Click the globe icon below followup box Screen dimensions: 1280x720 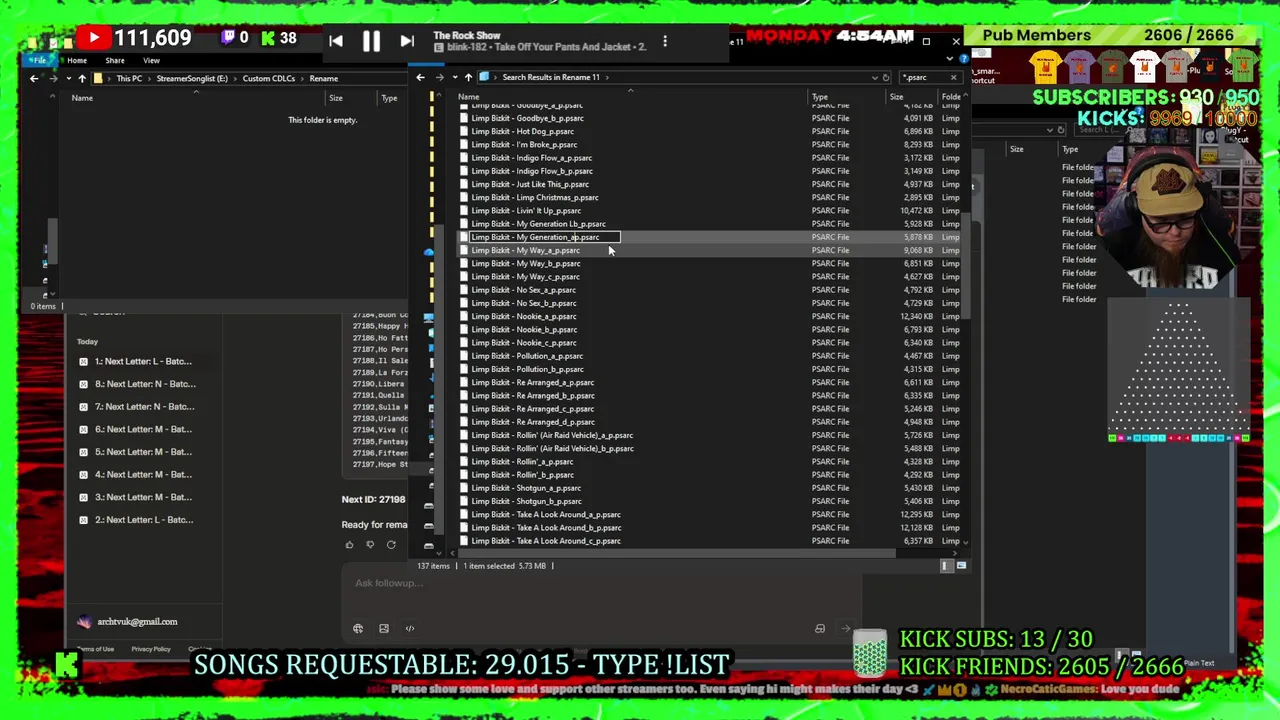[x=358, y=628]
